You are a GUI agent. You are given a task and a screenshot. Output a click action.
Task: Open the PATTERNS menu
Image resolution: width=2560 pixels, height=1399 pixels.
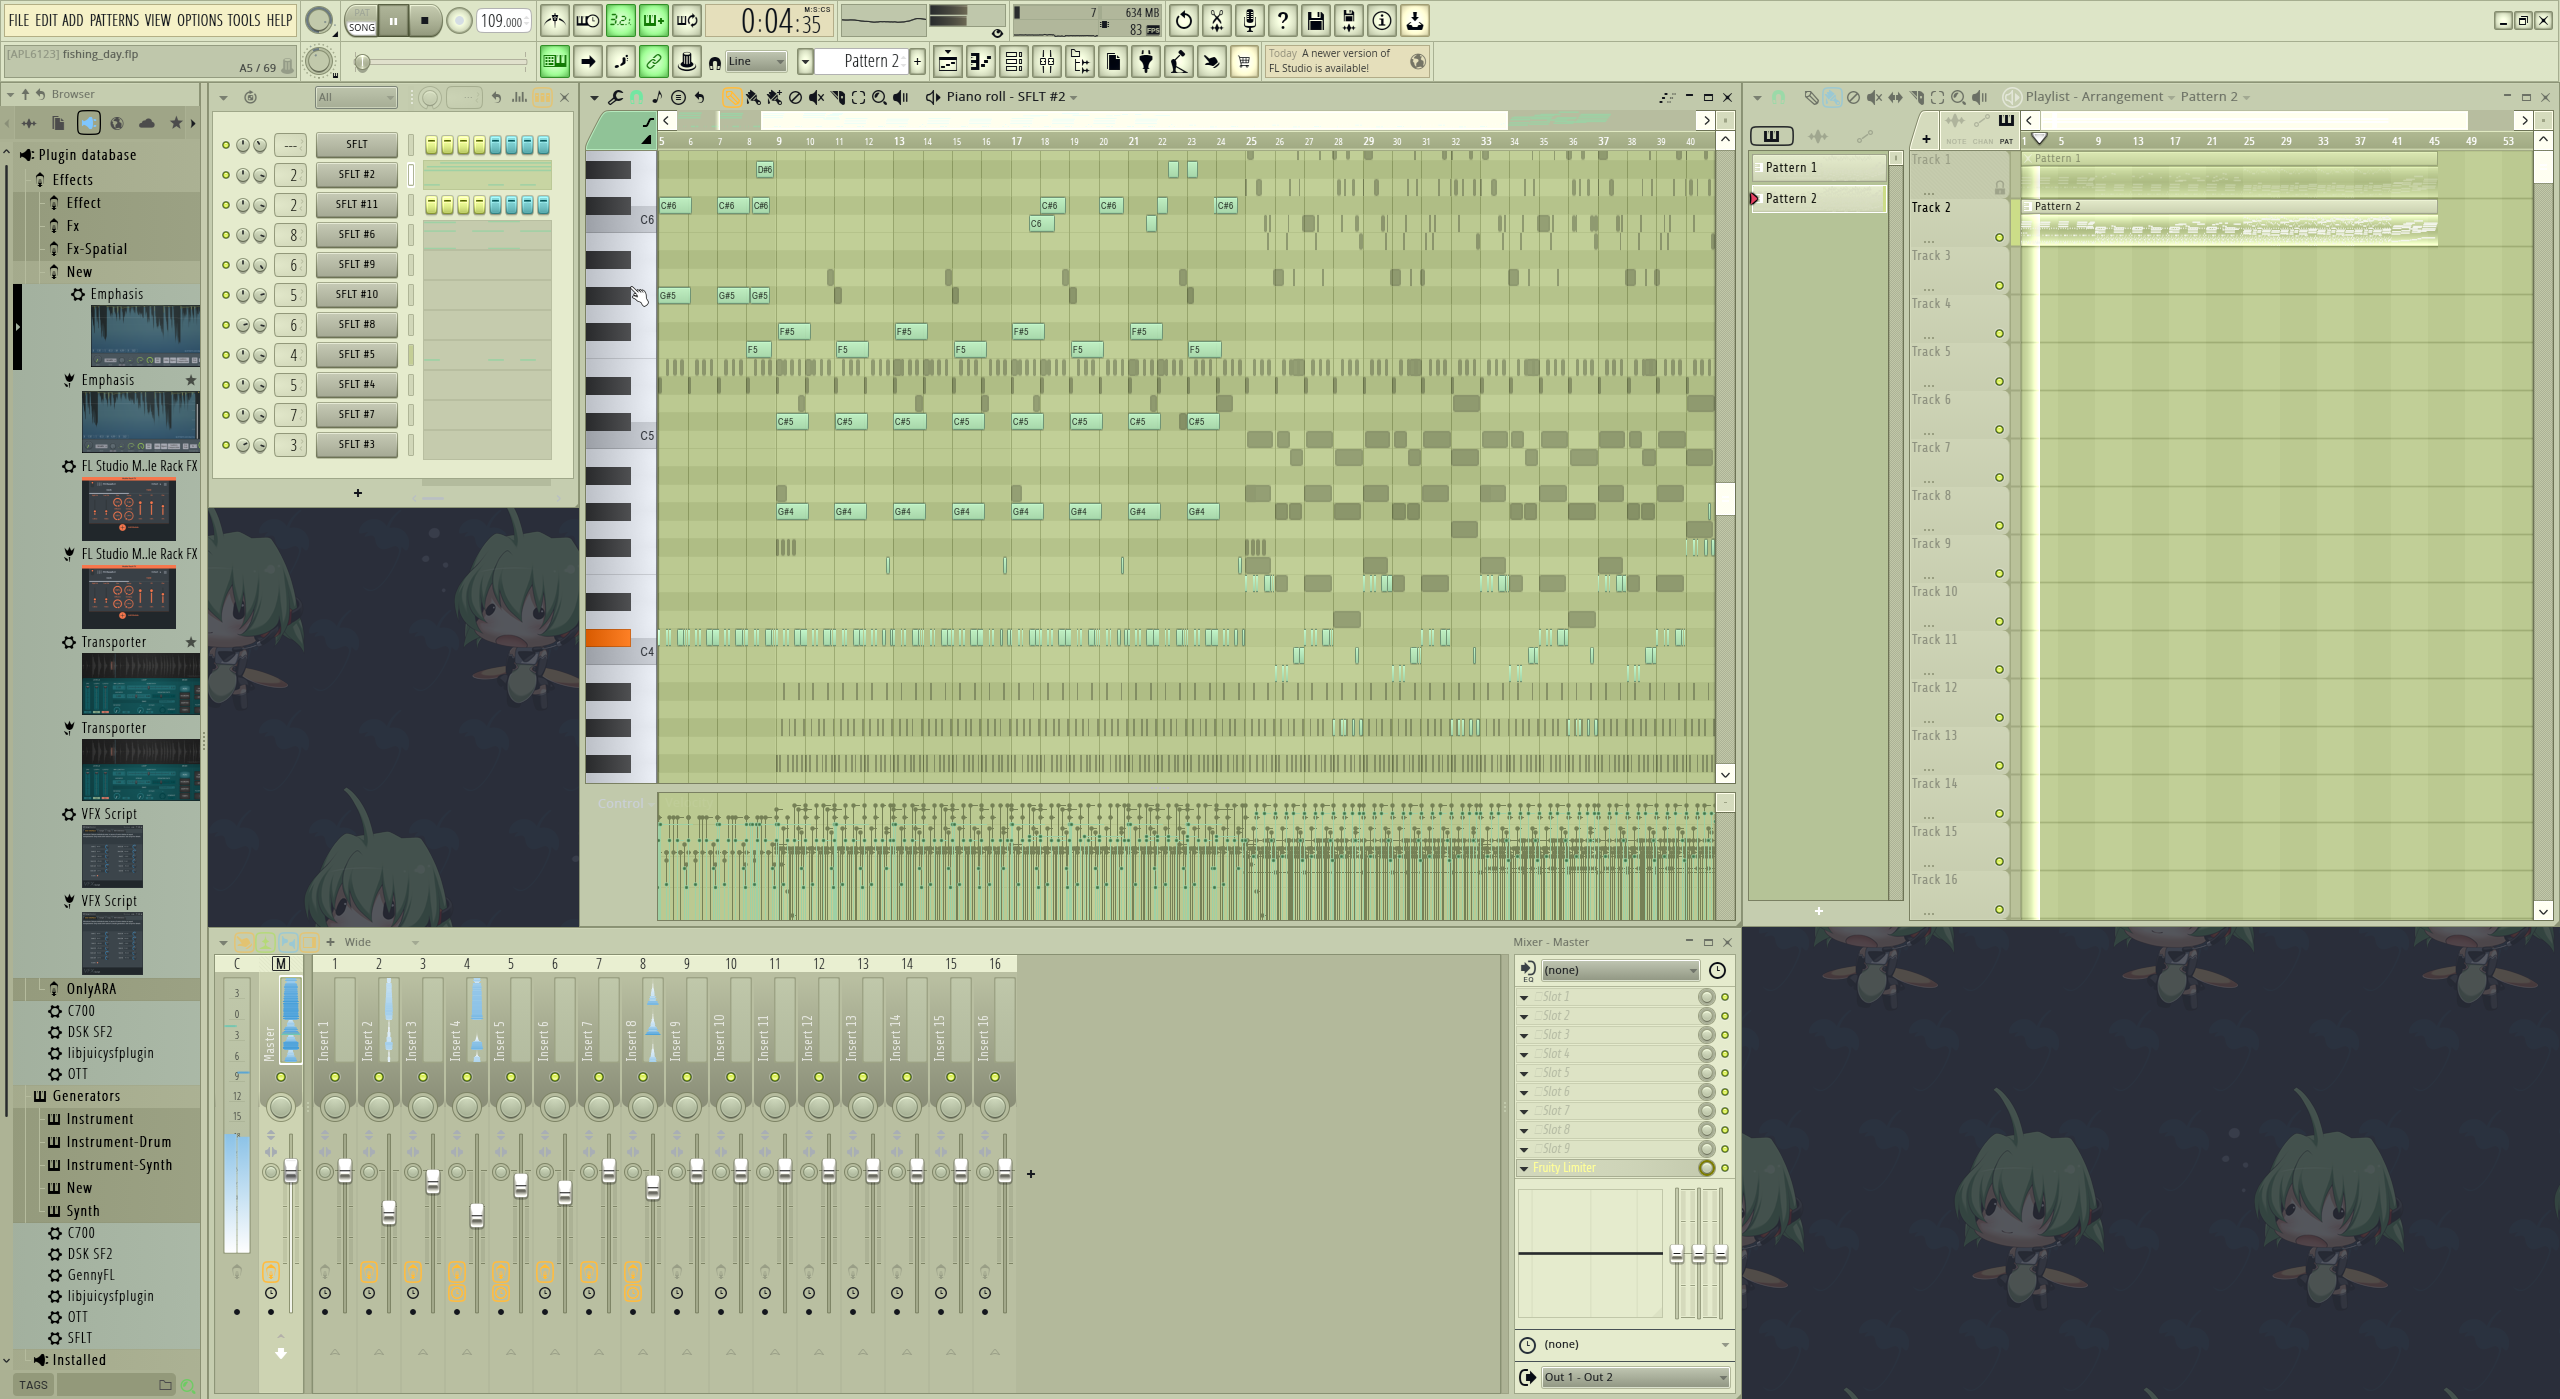coord(114,20)
